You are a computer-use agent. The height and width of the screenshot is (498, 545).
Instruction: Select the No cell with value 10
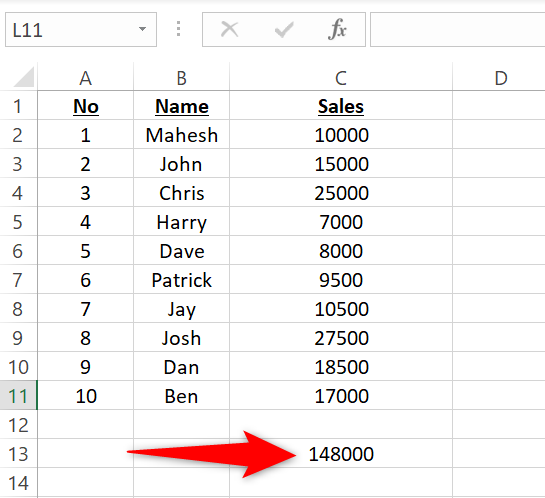tap(86, 395)
